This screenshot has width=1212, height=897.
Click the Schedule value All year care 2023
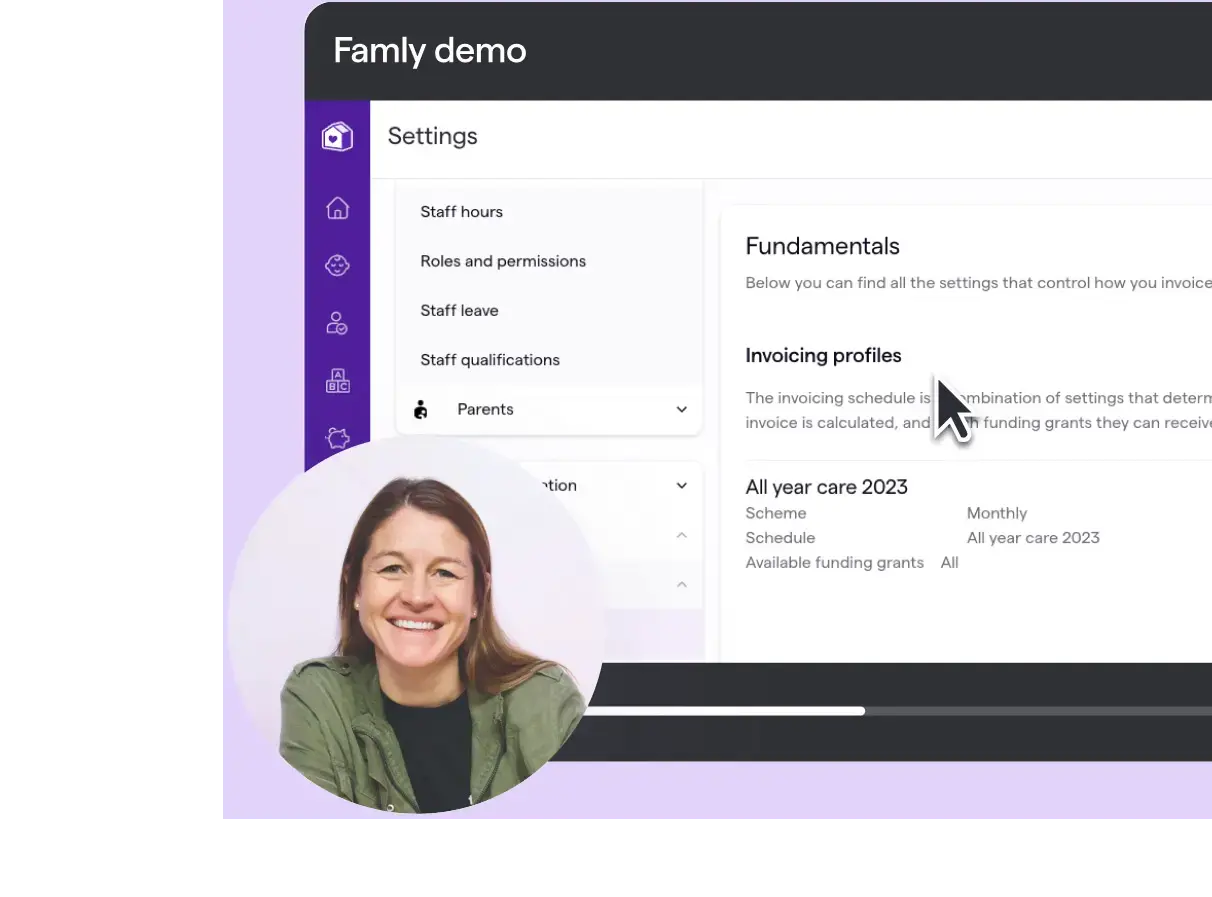[1033, 538]
